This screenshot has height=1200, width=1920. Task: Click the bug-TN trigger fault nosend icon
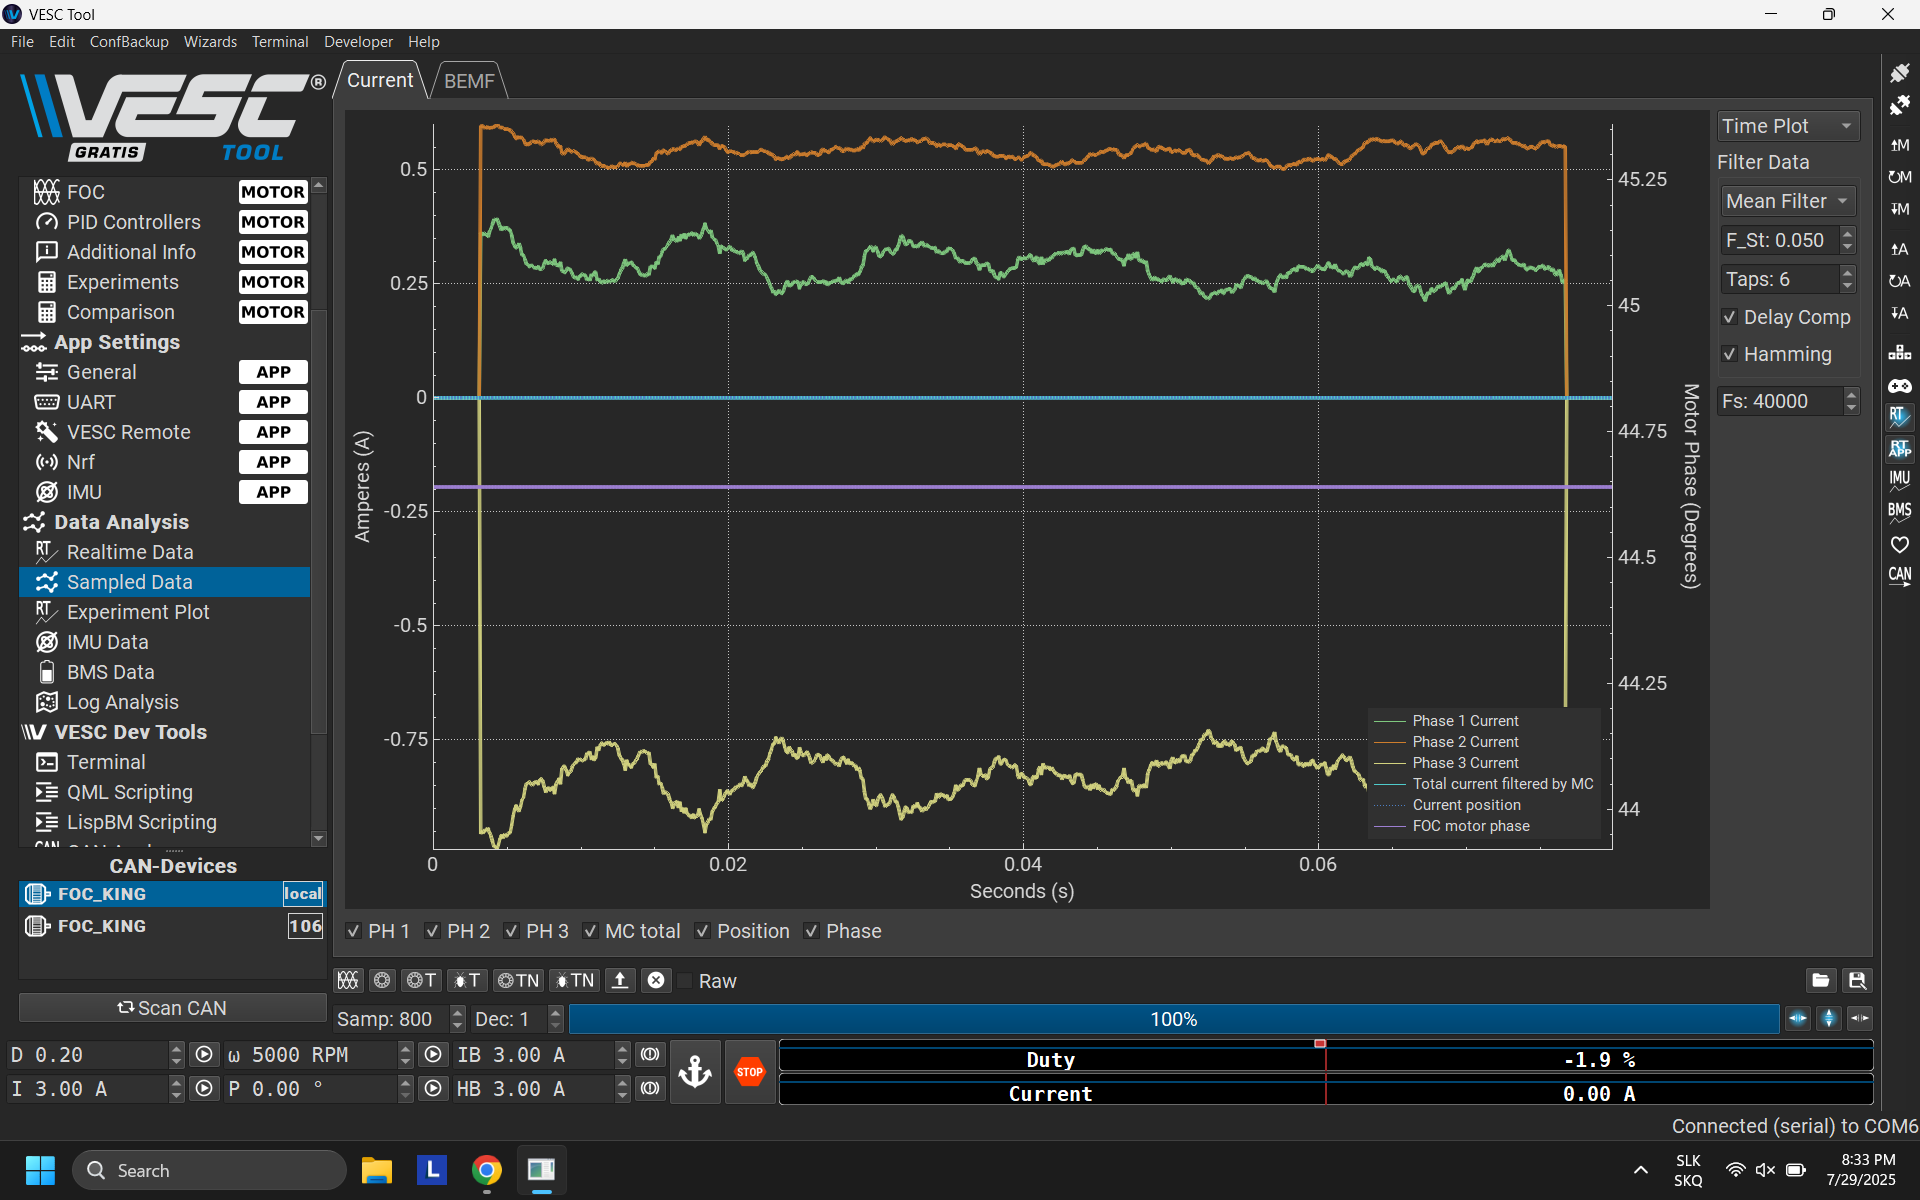pos(575,980)
